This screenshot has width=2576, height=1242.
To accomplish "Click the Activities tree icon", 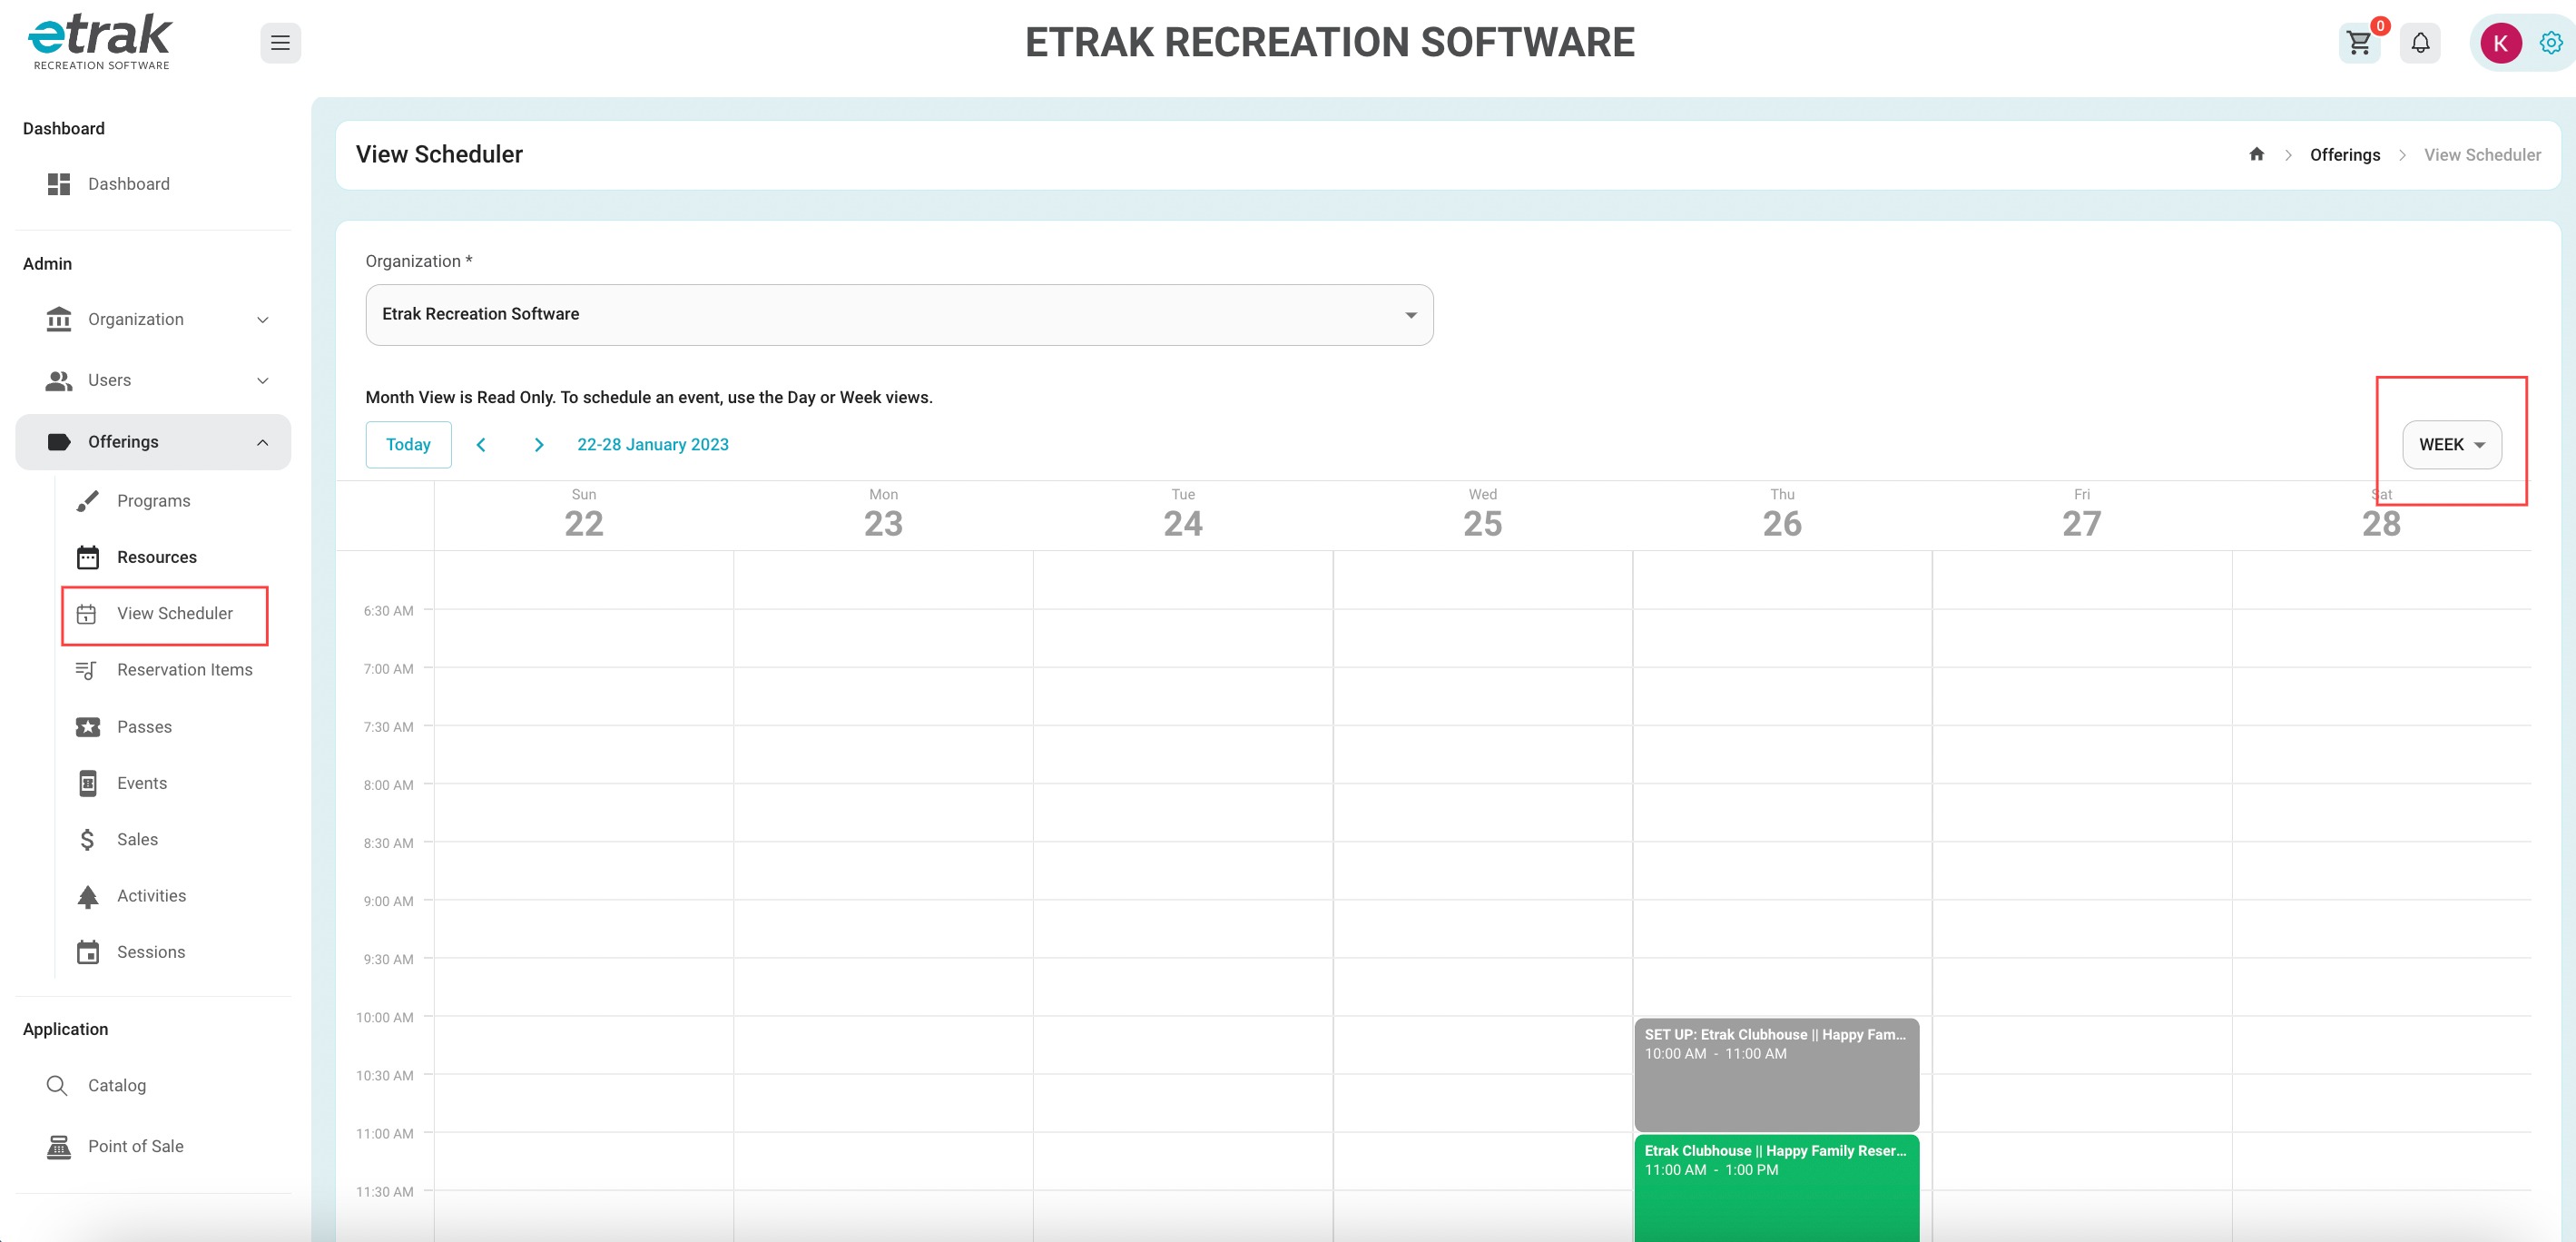I will click(x=88, y=896).
